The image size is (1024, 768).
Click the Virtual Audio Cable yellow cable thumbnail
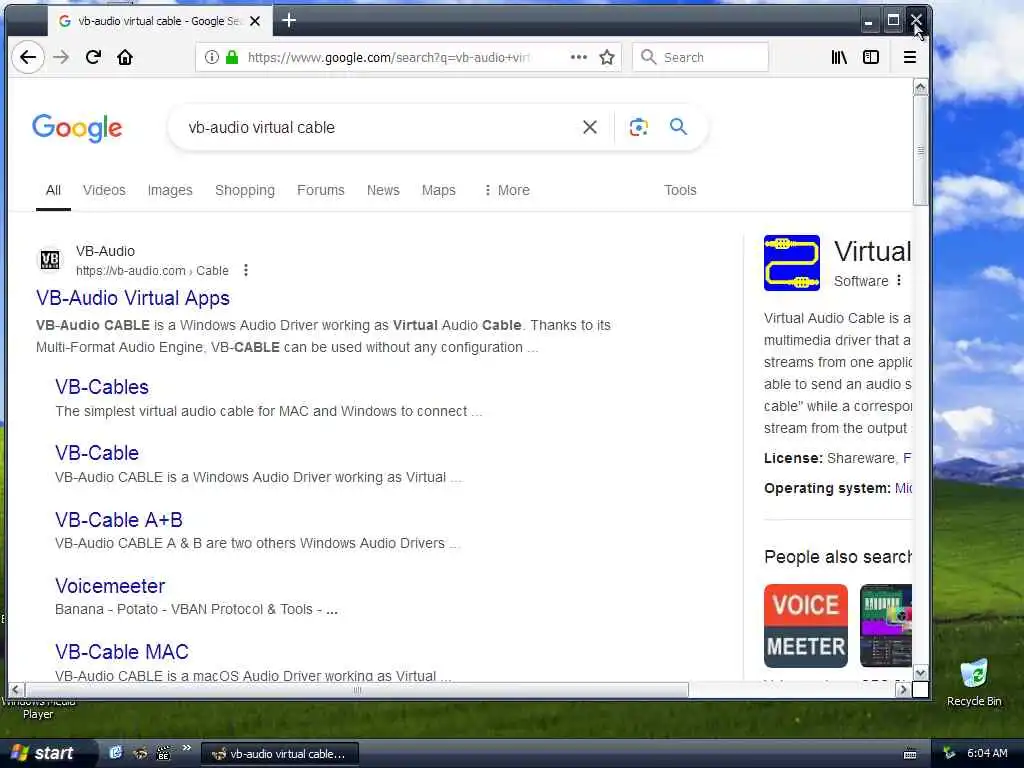[792, 263]
